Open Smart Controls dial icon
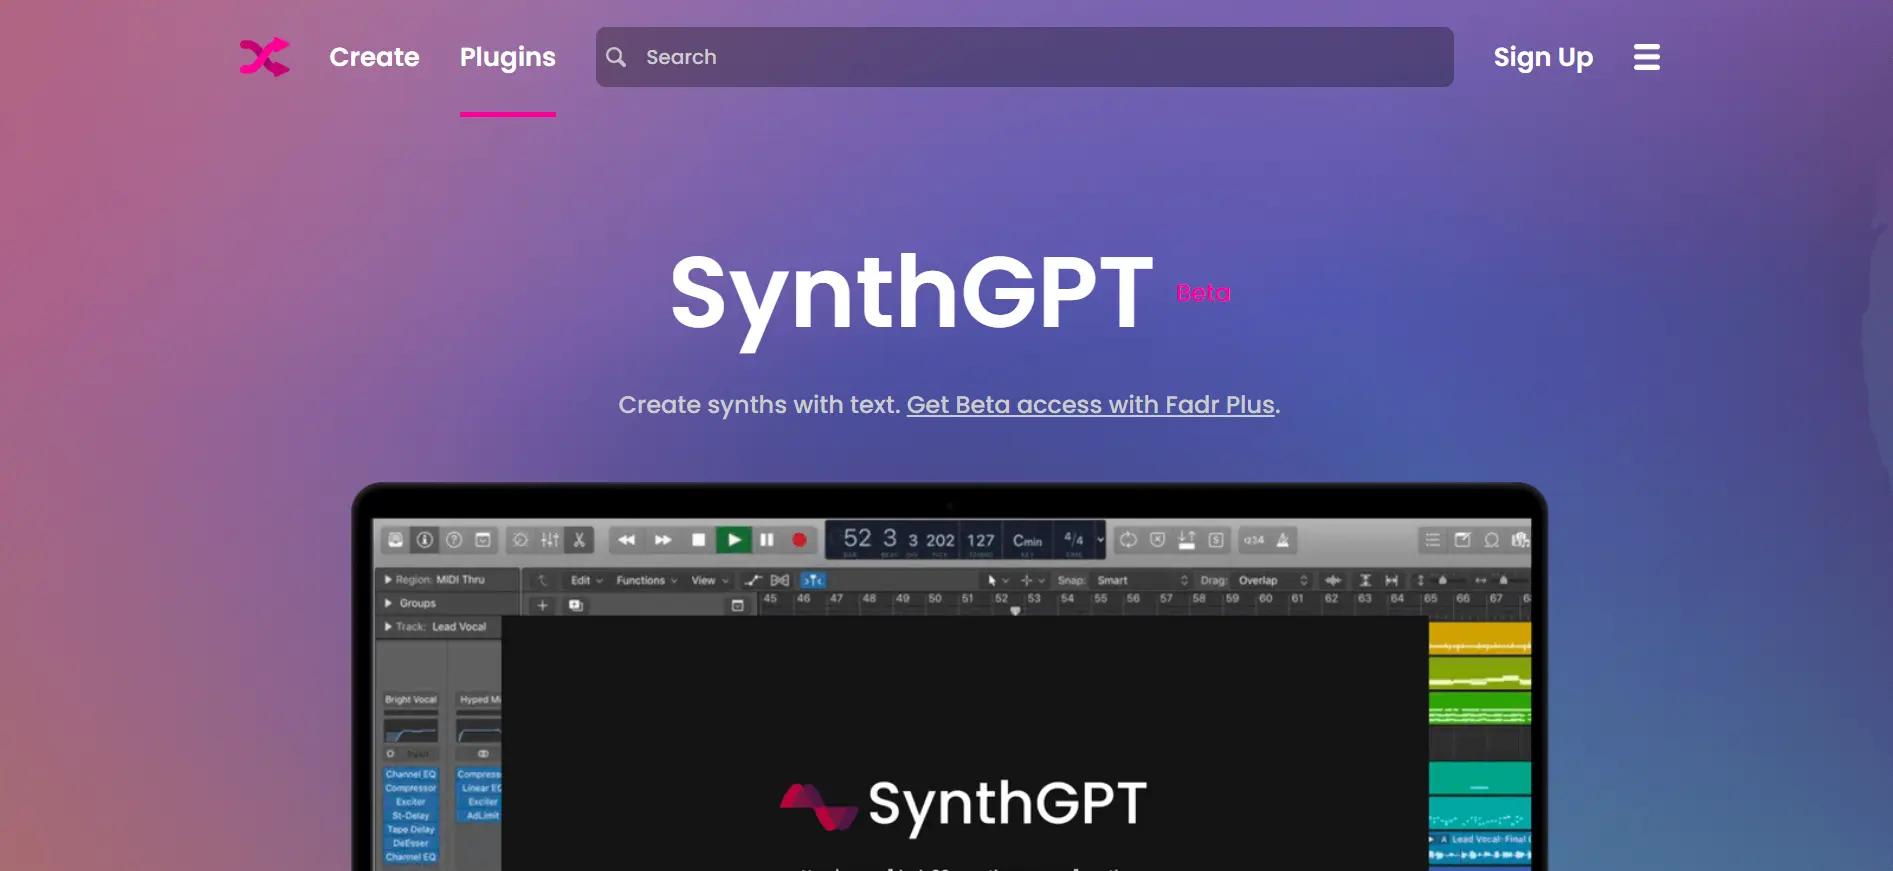The image size is (1893, 871). (x=521, y=540)
